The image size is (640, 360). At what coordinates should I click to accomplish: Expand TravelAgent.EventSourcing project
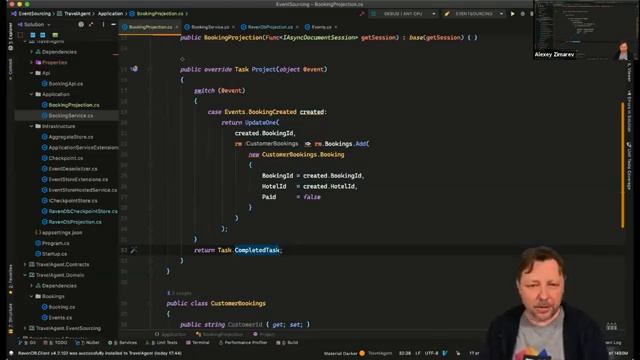click(25, 328)
